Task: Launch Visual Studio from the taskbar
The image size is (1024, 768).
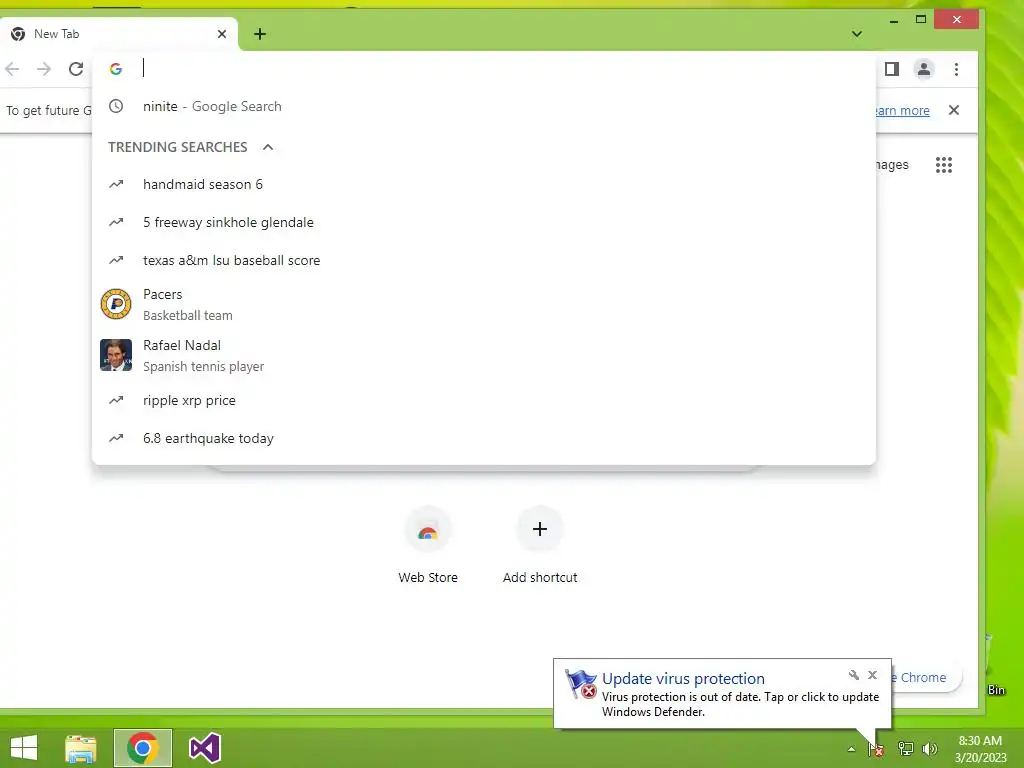Action: click(204, 748)
